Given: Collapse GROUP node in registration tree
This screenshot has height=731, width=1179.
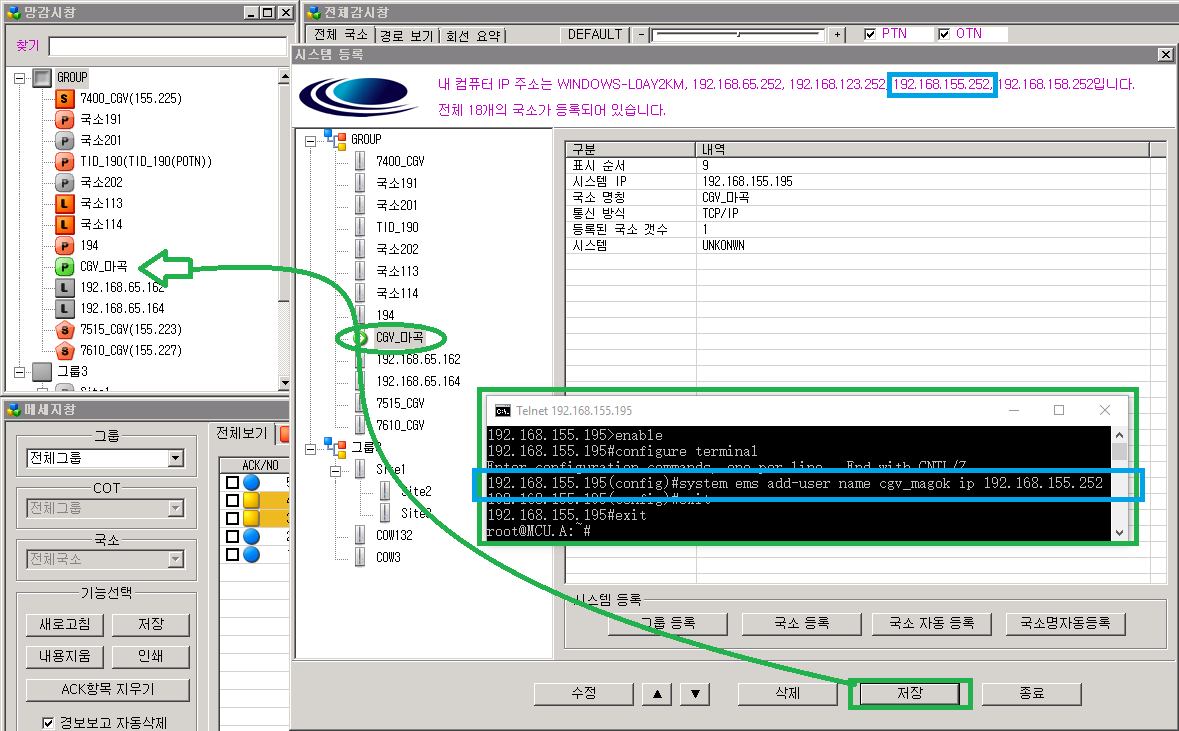Looking at the screenshot, I should (x=311, y=141).
